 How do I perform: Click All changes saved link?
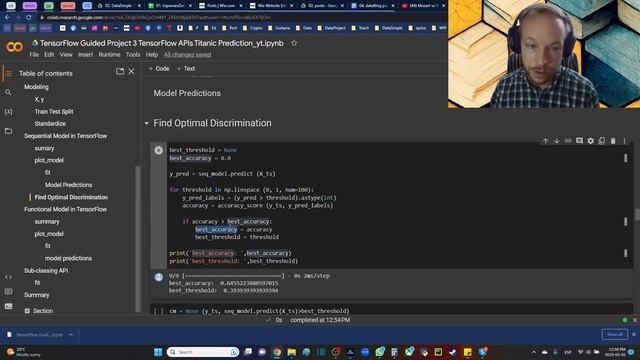pyautogui.click(x=187, y=55)
